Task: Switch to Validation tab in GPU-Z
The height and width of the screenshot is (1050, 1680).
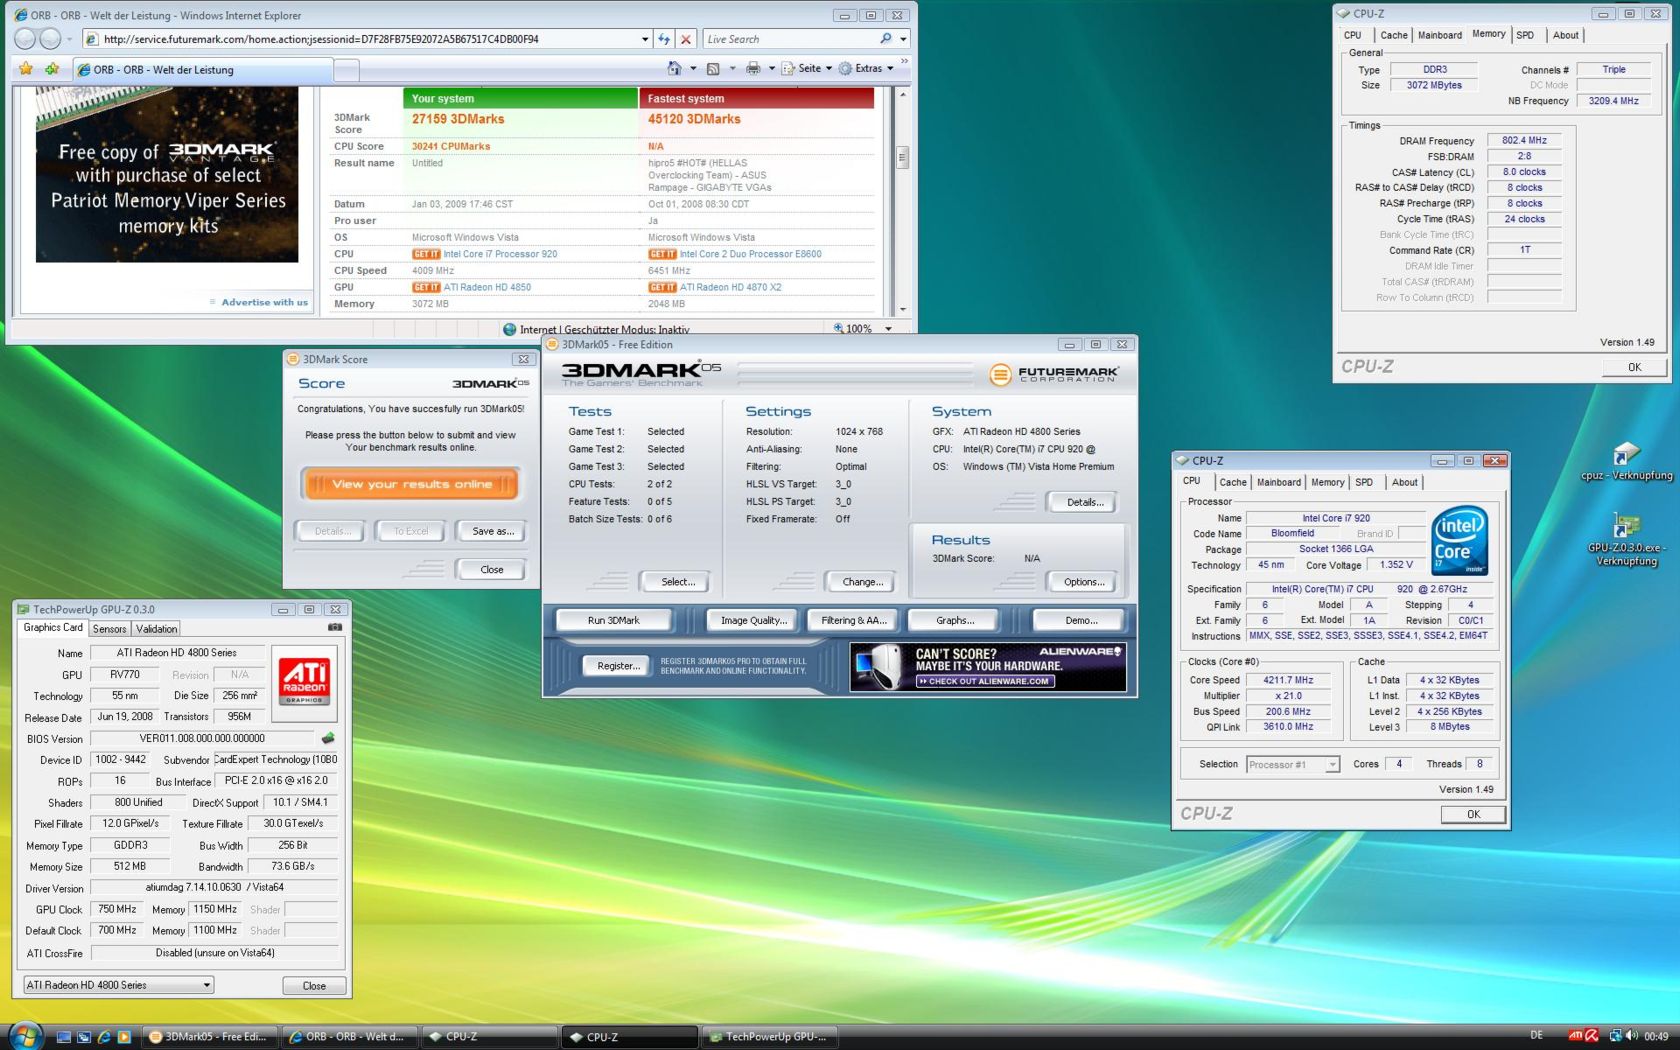Action: tap(156, 629)
